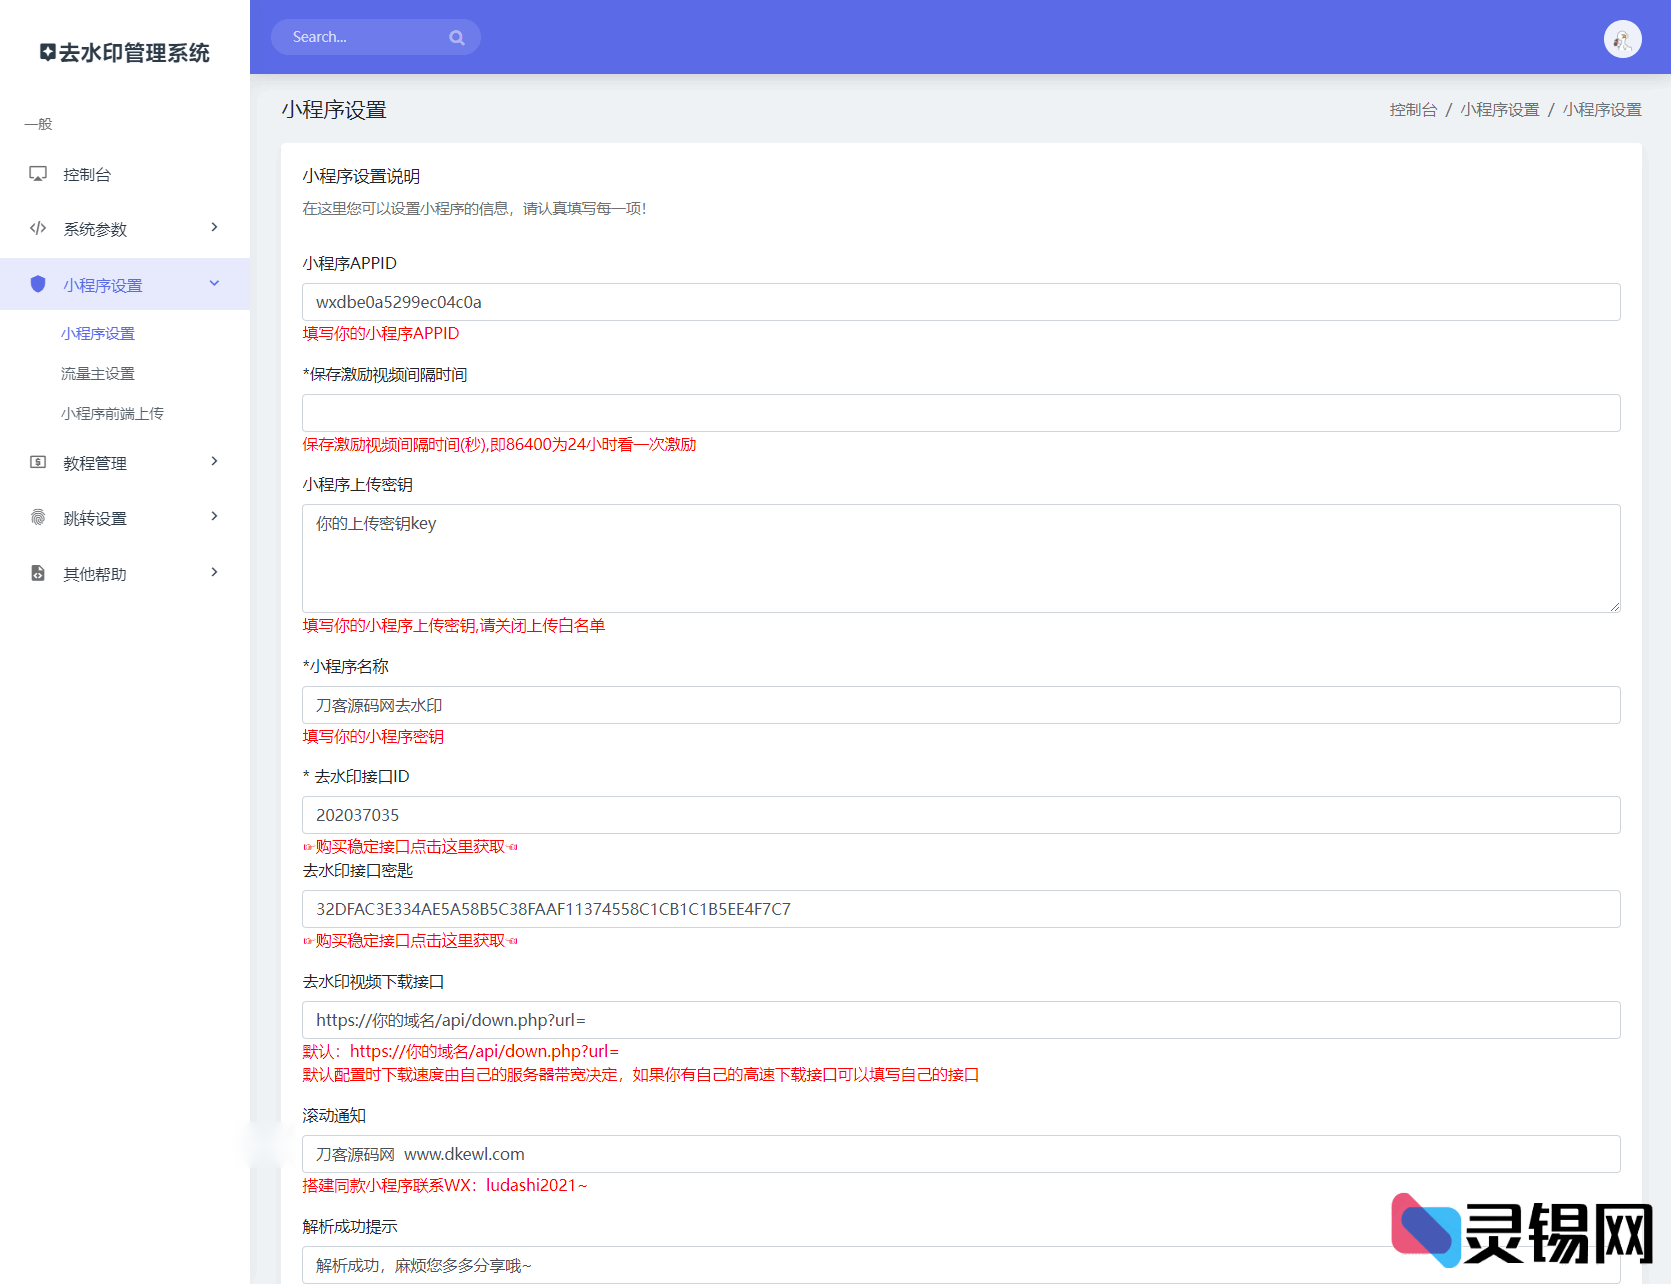This screenshot has height=1284, width=1671.
Task: Focus the 小程序APPID input field
Action: tap(960, 302)
